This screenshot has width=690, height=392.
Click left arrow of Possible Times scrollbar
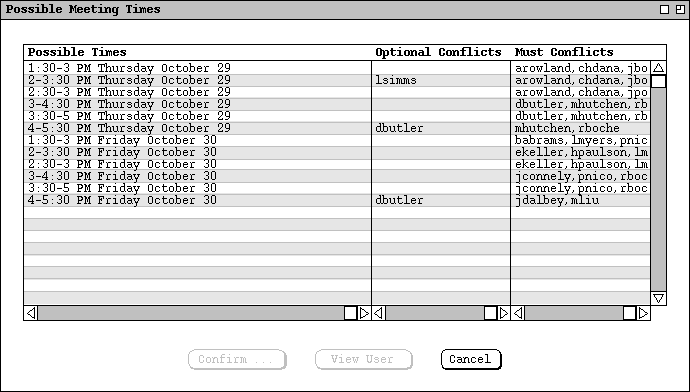(x=31, y=313)
